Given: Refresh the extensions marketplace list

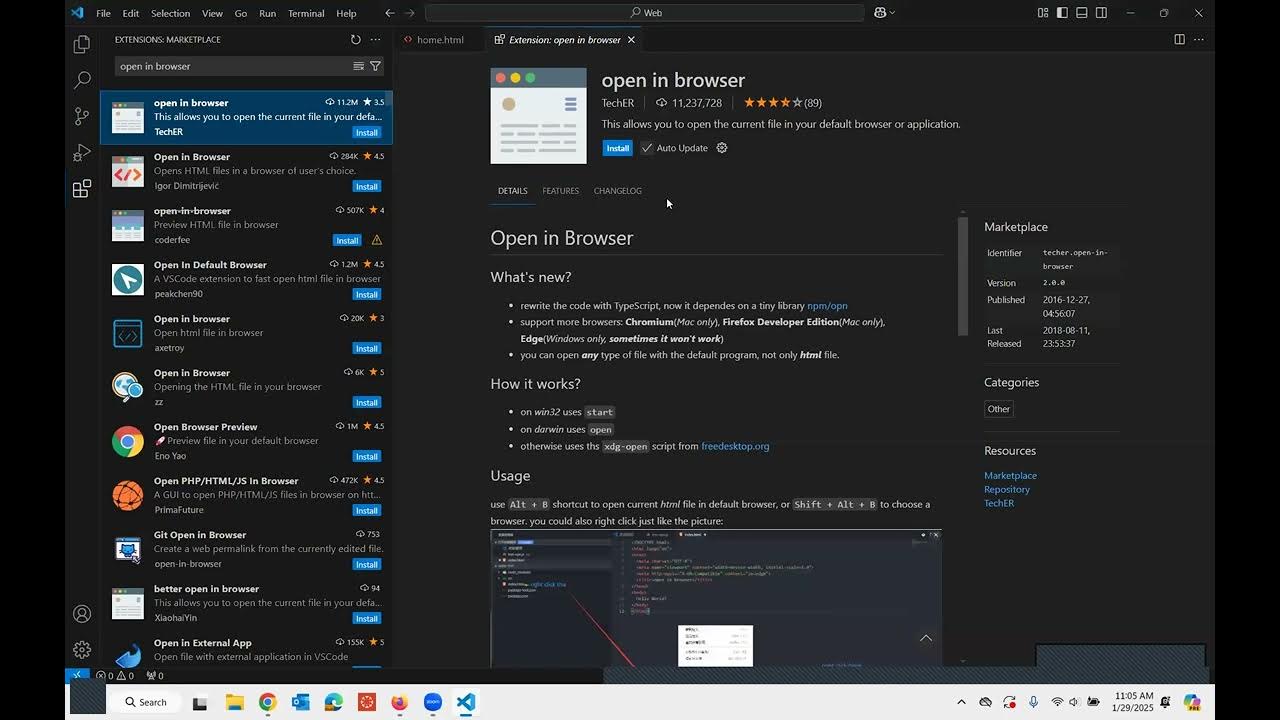Looking at the screenshot, I should [355, 40].
